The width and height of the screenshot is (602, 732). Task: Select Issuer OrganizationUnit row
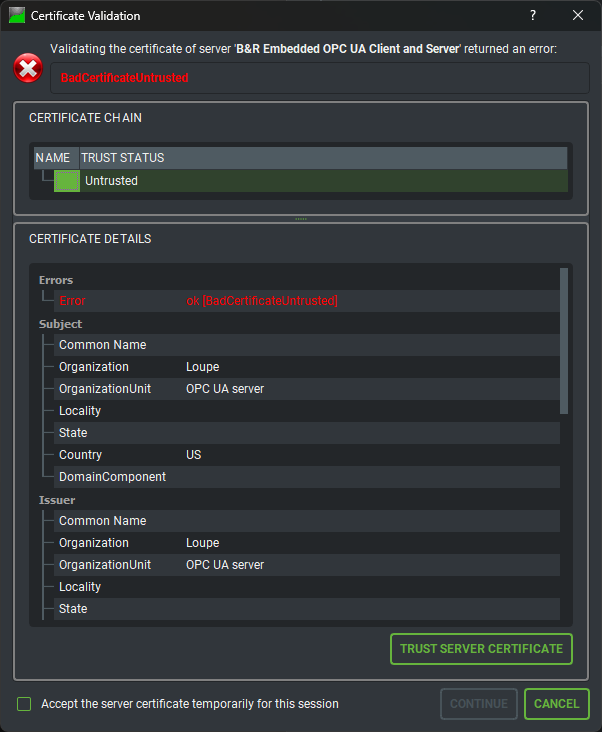pos(307,564)
